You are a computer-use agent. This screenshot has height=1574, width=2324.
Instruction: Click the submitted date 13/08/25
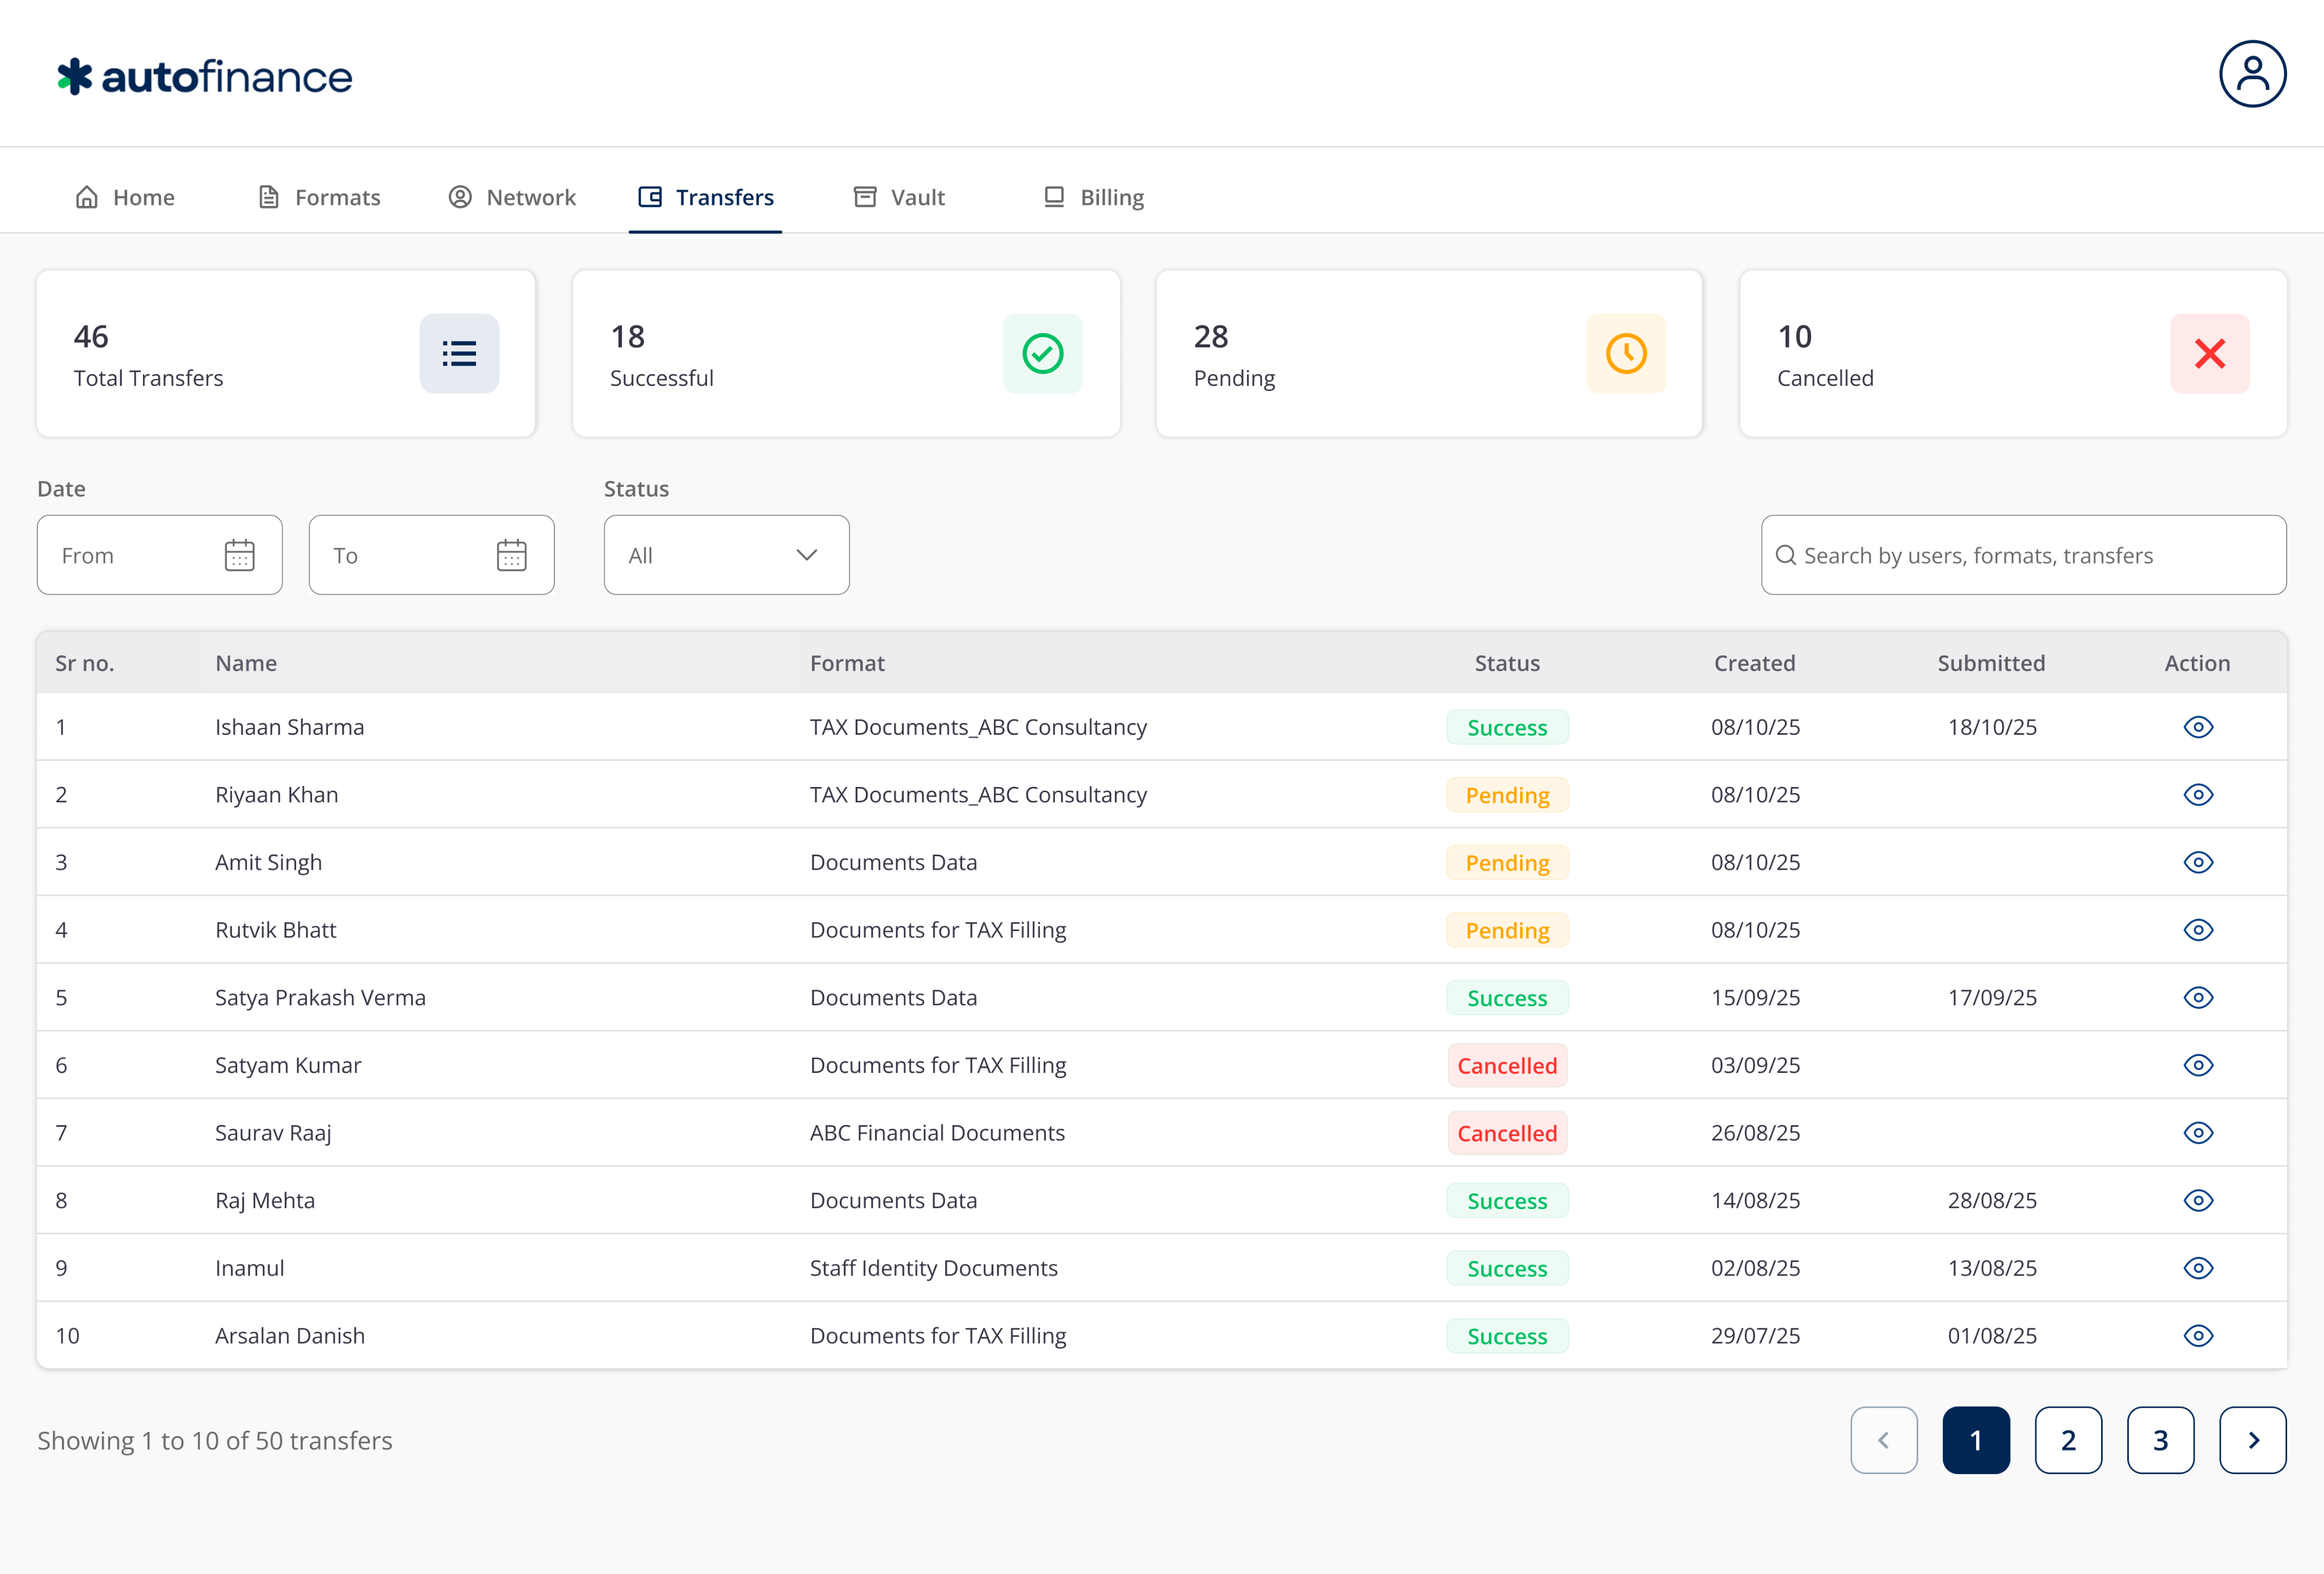[x=1992, y=1268]
